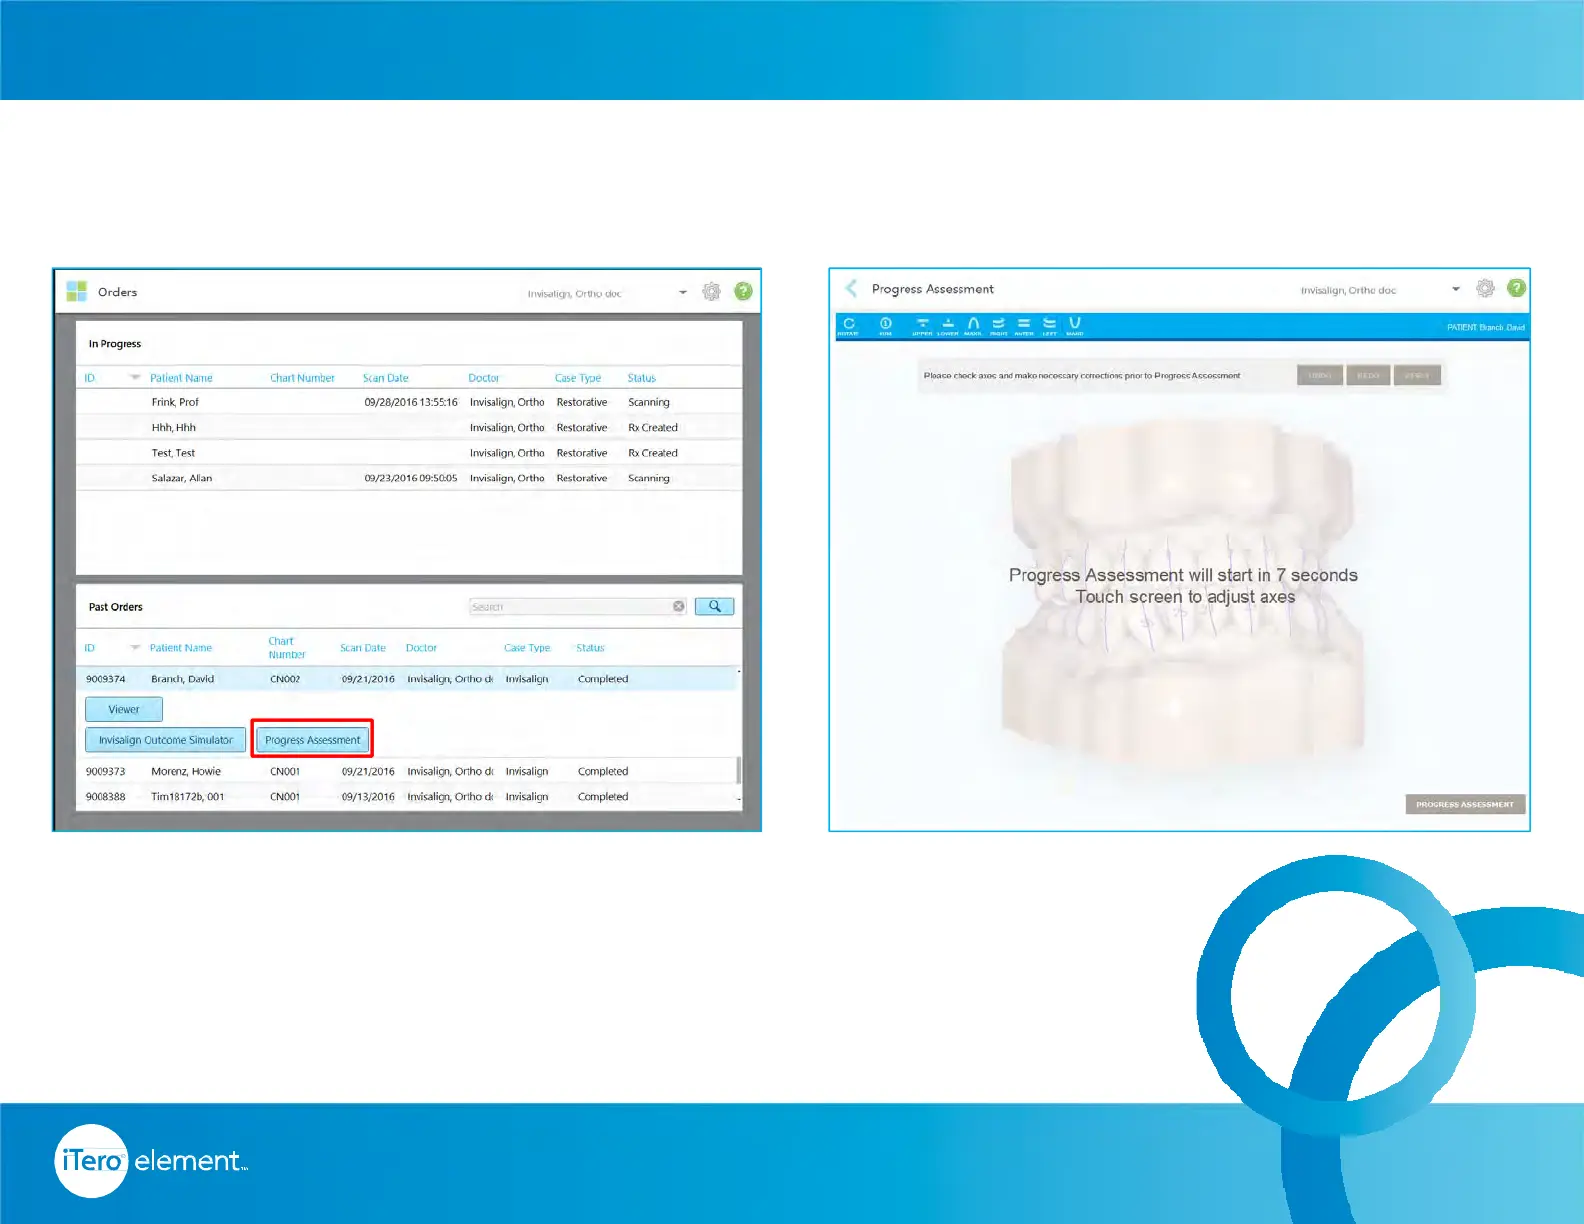Start Progress Assessment with the bottom-right button
The height and width of the screenshot is (1224, 1584).
pos(1465,804)
